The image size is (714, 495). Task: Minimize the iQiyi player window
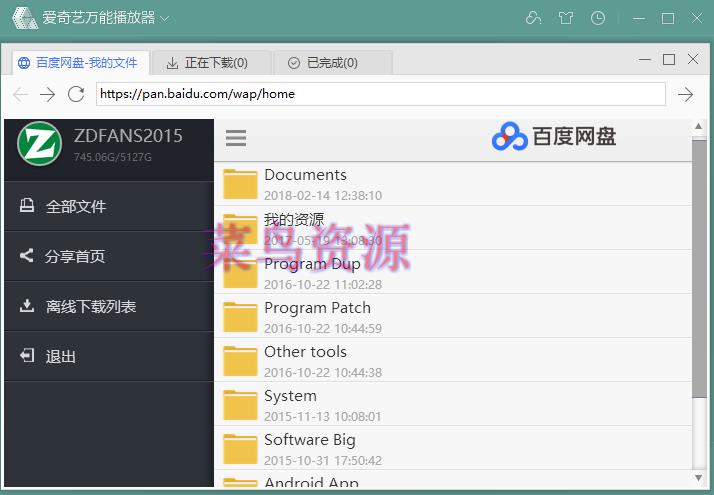point(639,18)
